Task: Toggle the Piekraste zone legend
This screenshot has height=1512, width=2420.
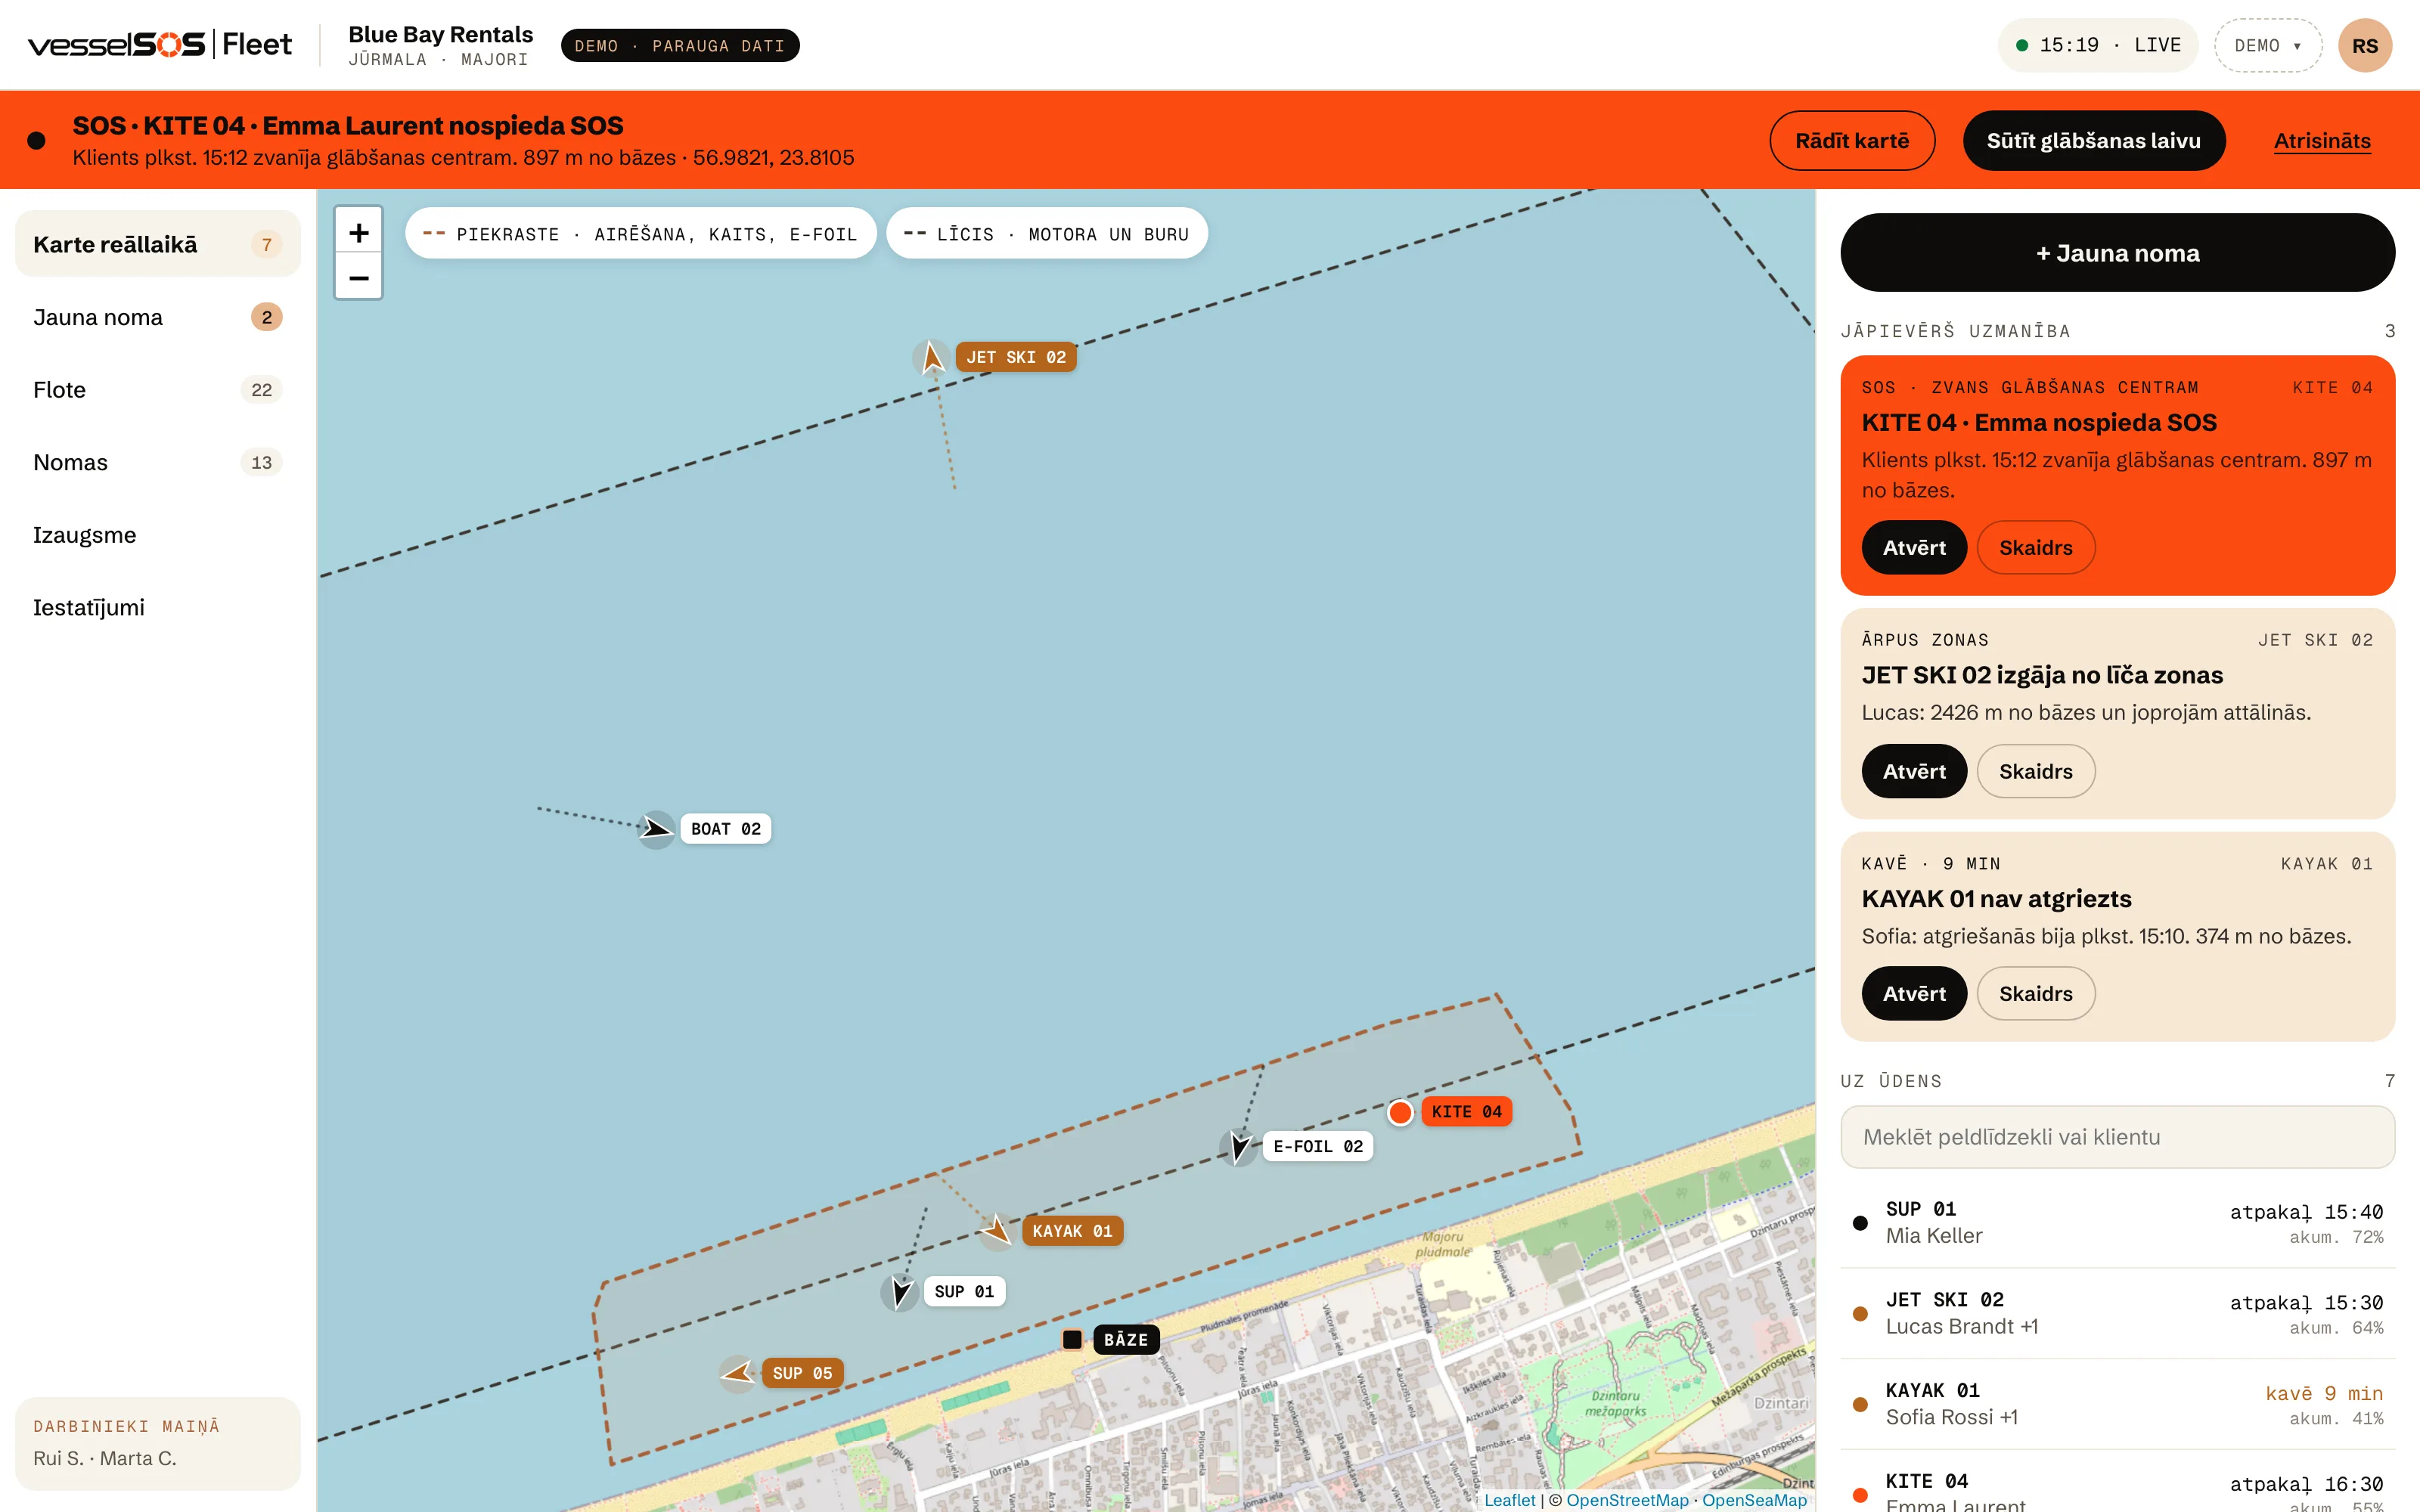Action: pos(640,234)
